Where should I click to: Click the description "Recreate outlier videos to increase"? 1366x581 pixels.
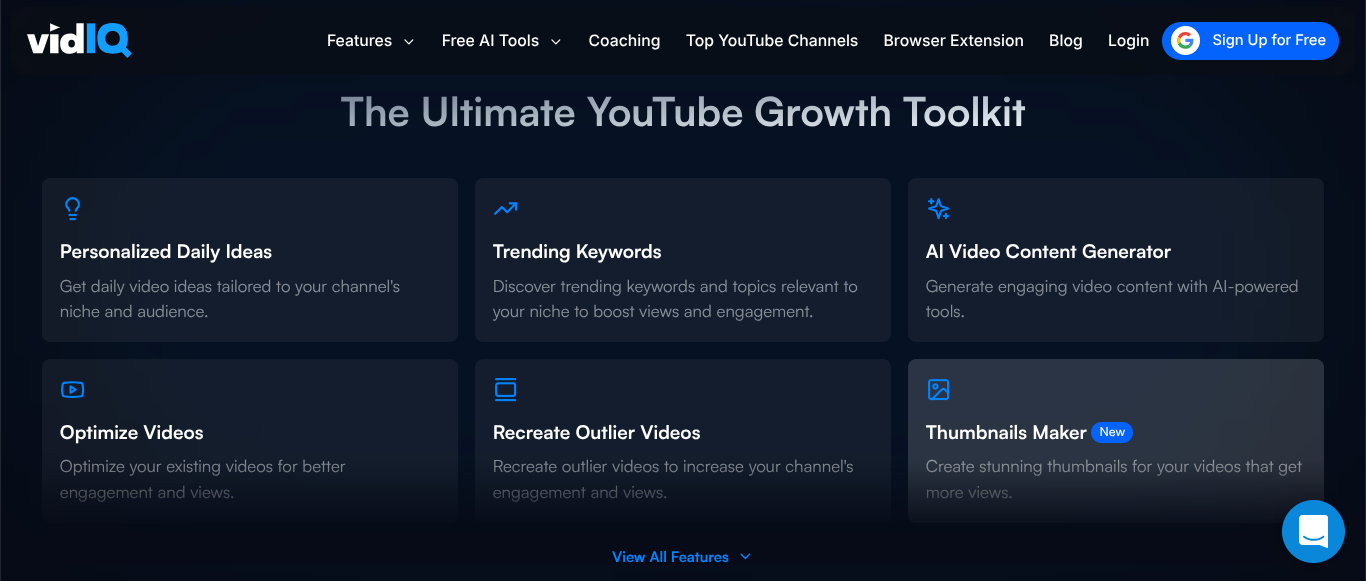[x=673, y=479]
